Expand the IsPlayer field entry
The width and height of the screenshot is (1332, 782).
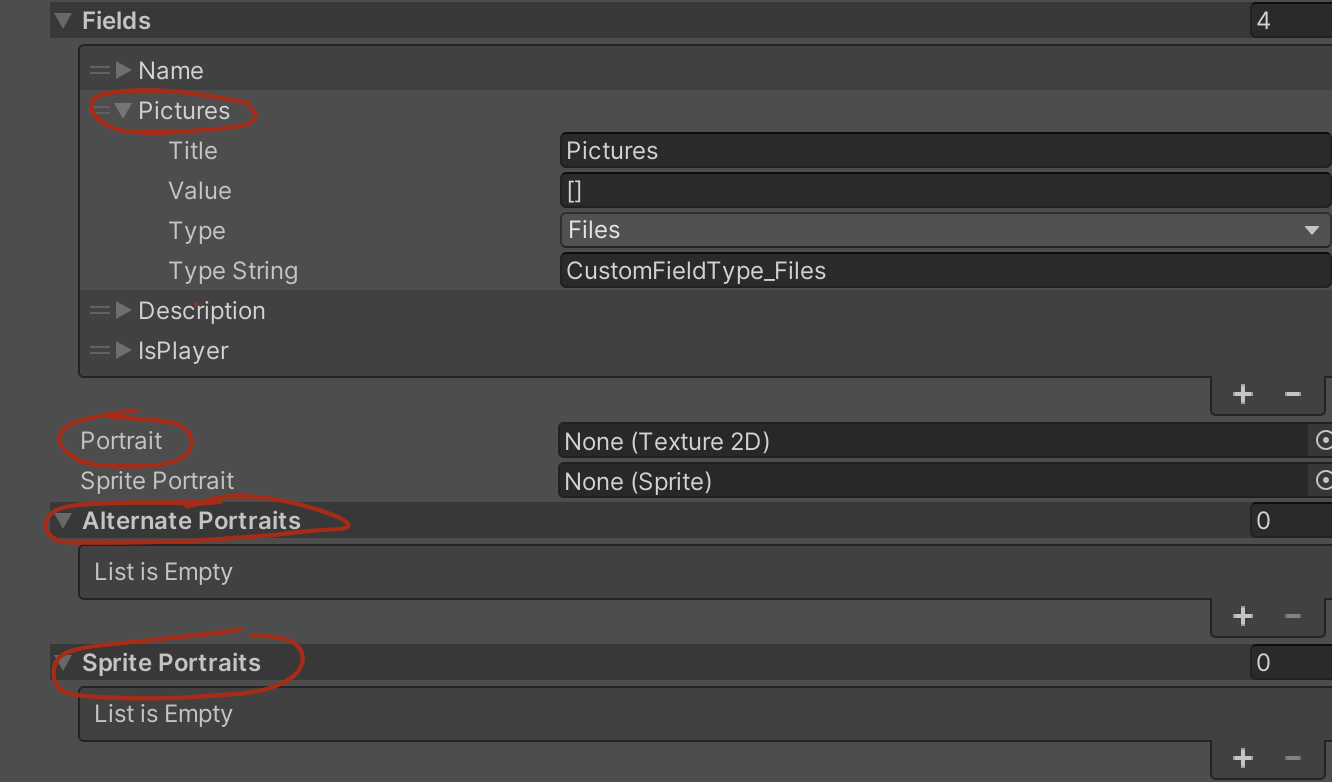tap(124, 350)
